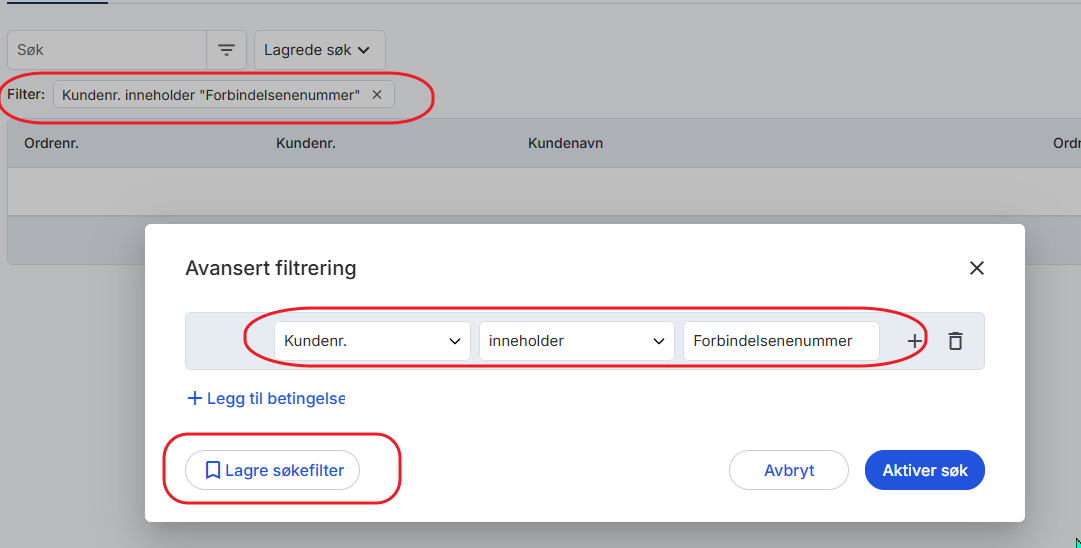1081x548 pixels.
Task: Select the Kundenavn column header
Action: tap(565, 143)
